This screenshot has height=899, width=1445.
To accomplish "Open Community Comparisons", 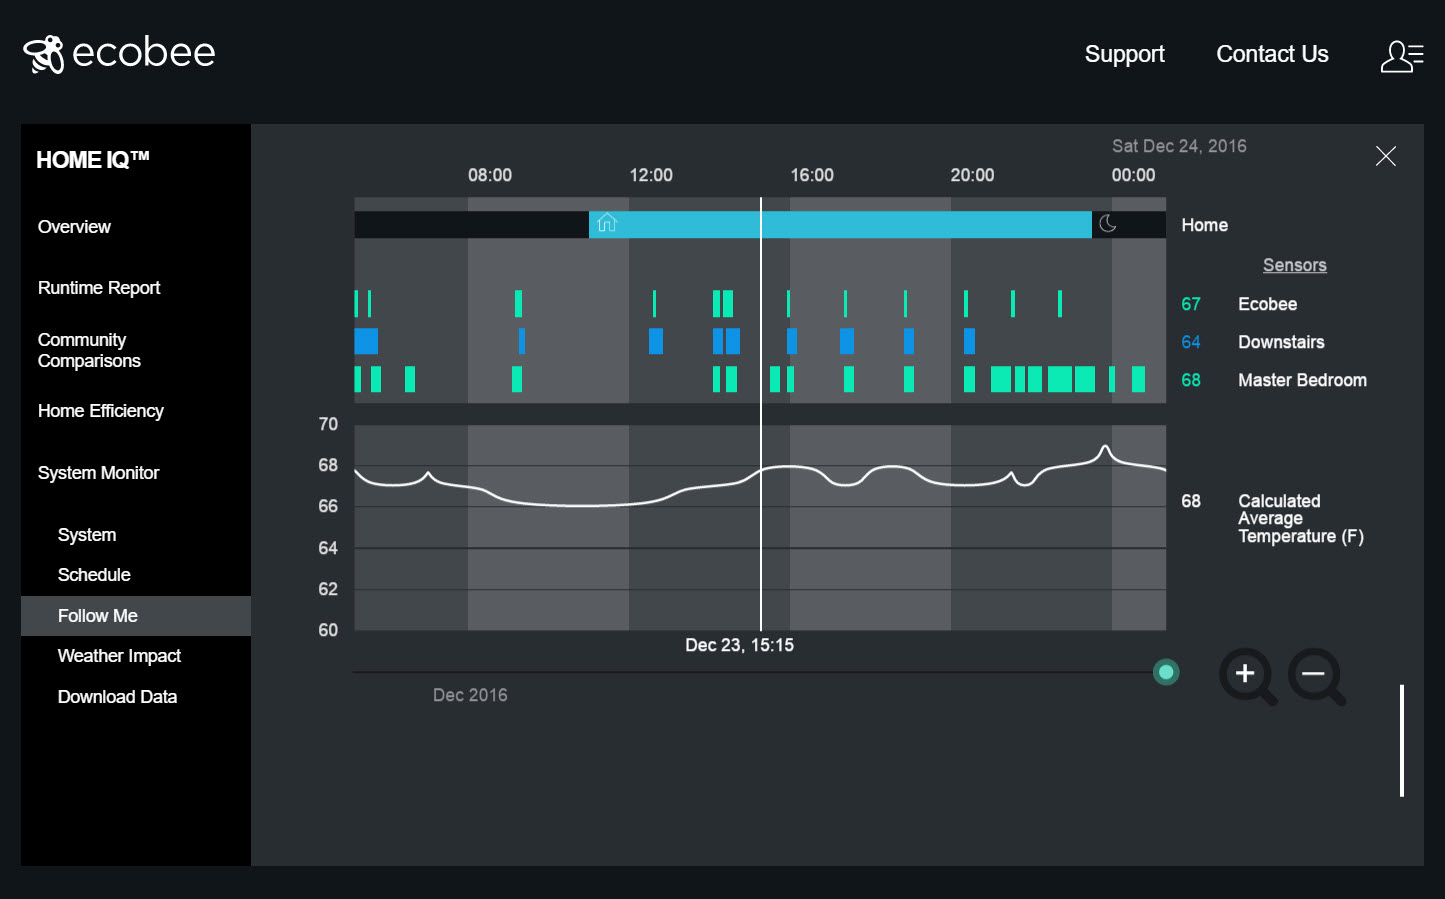I will pos(89,350).
